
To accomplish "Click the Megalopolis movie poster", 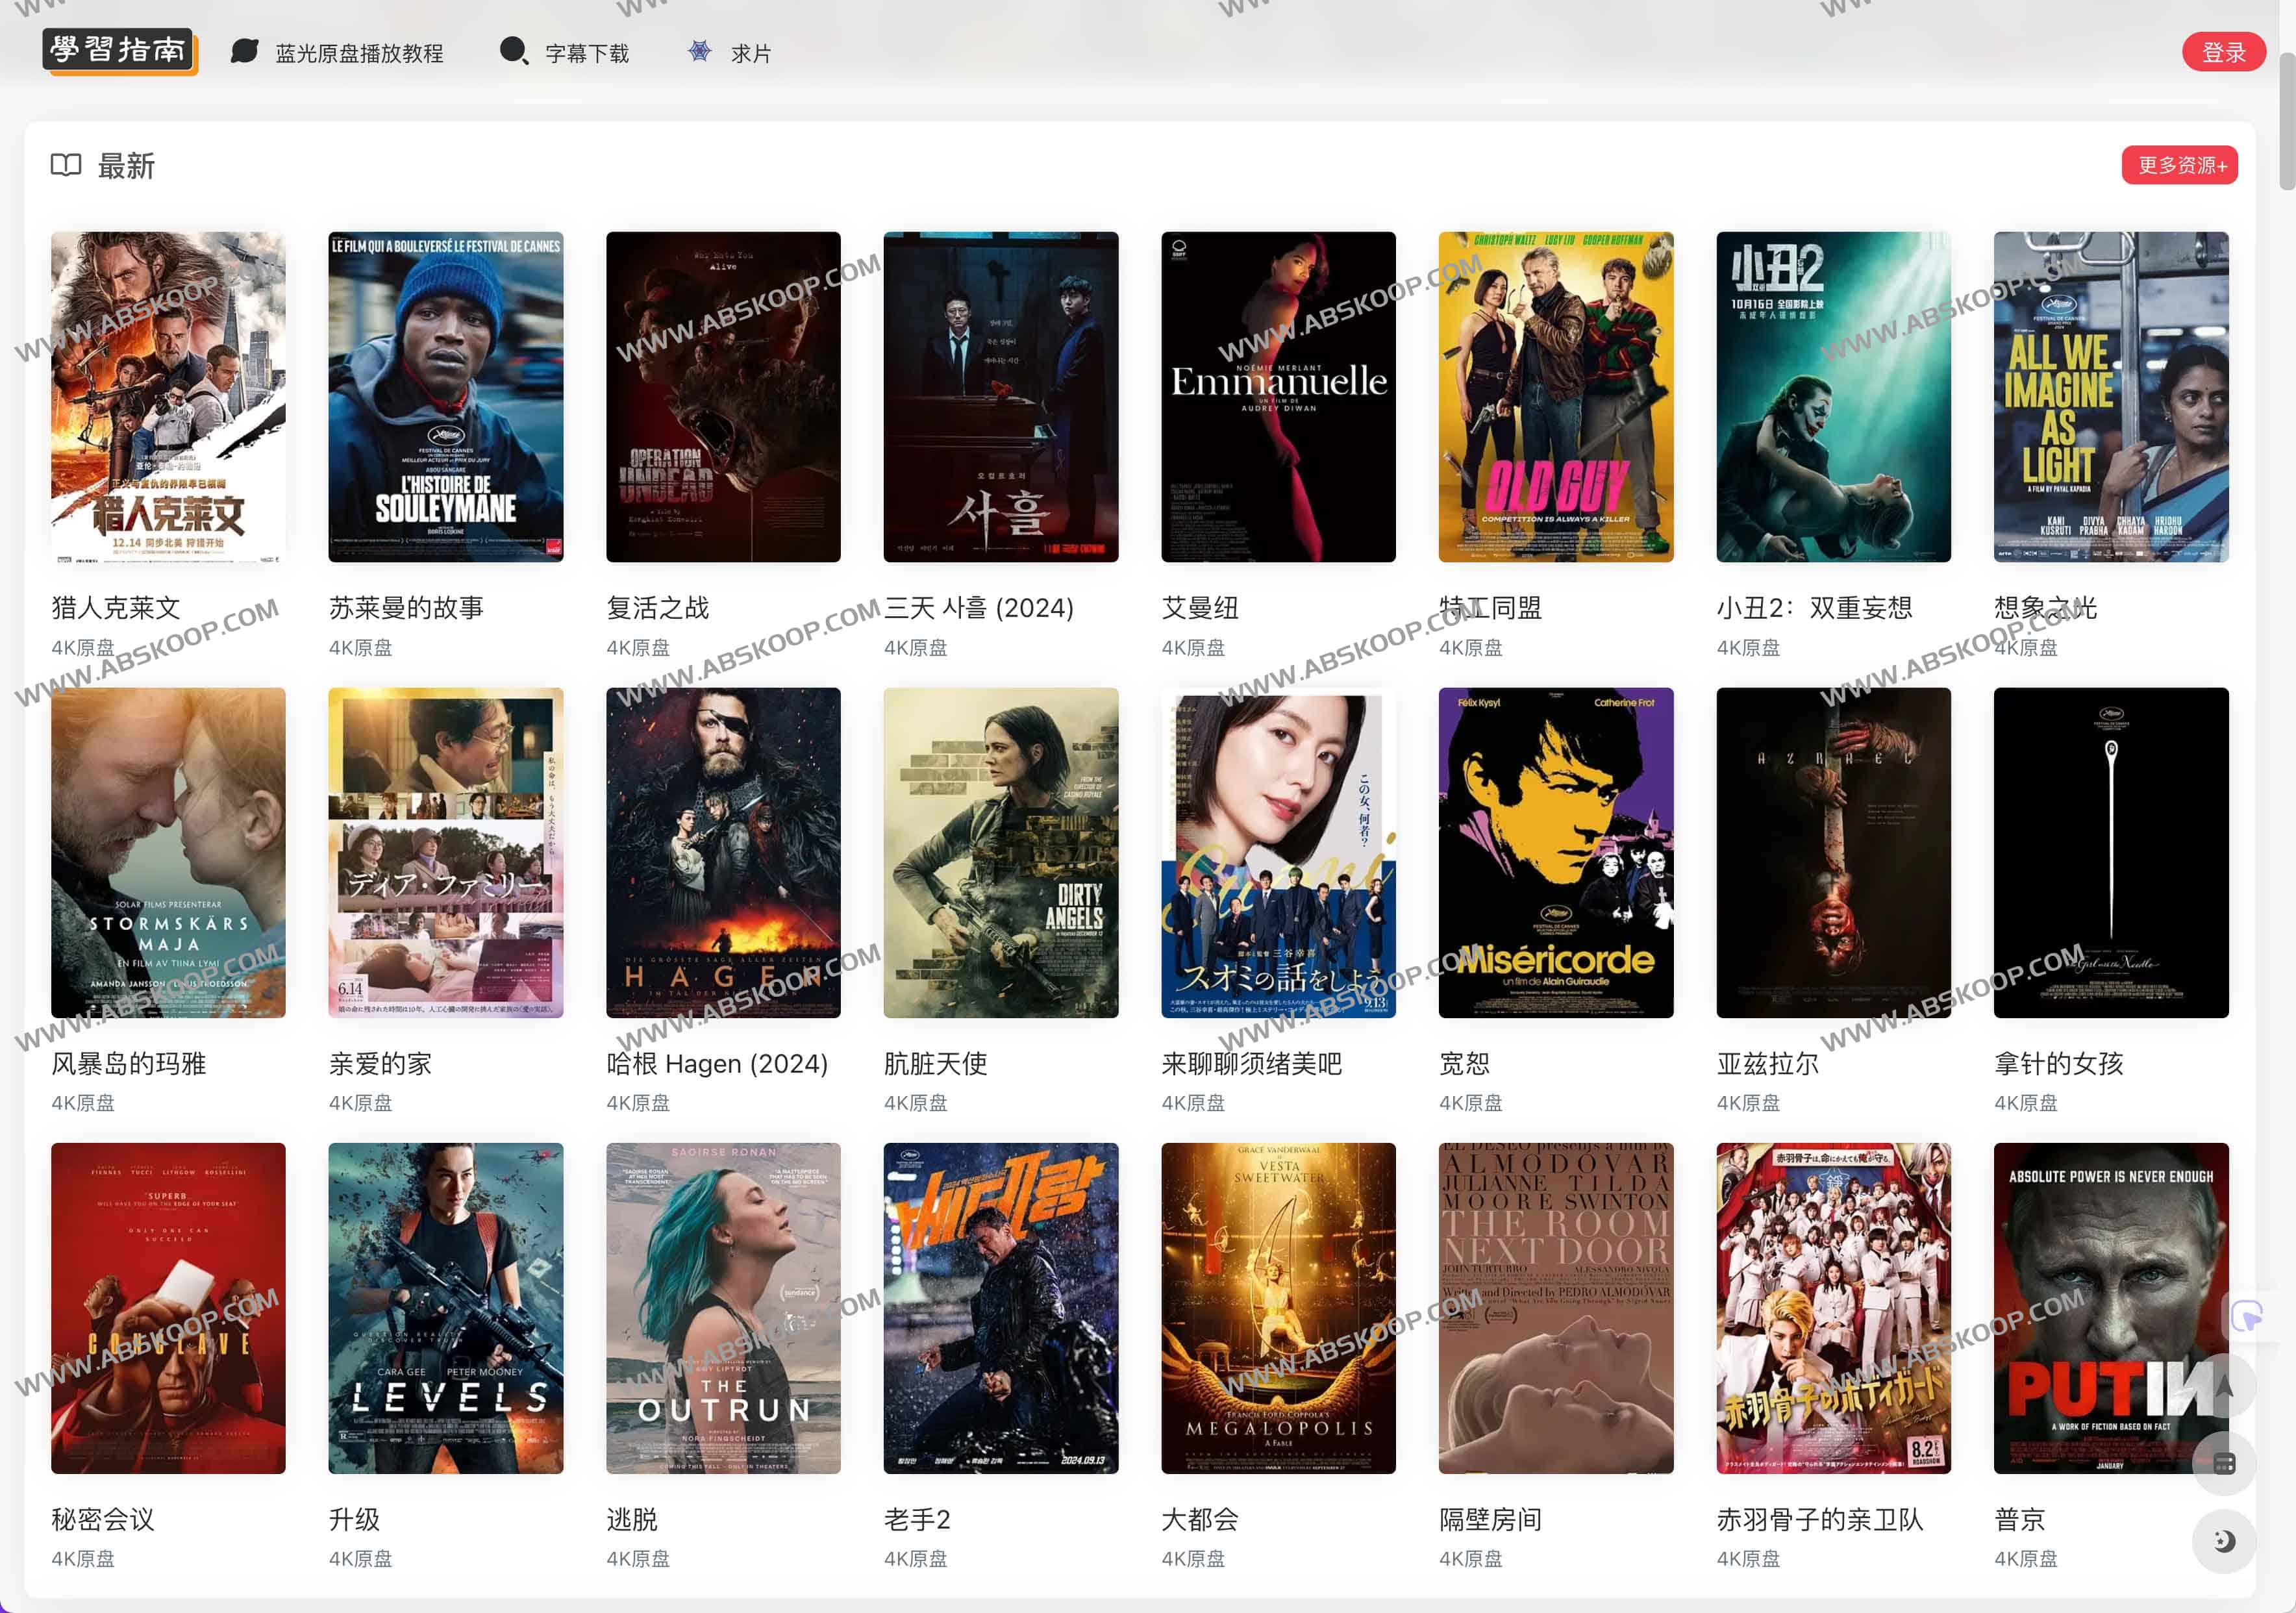I will [1277, 1307].
